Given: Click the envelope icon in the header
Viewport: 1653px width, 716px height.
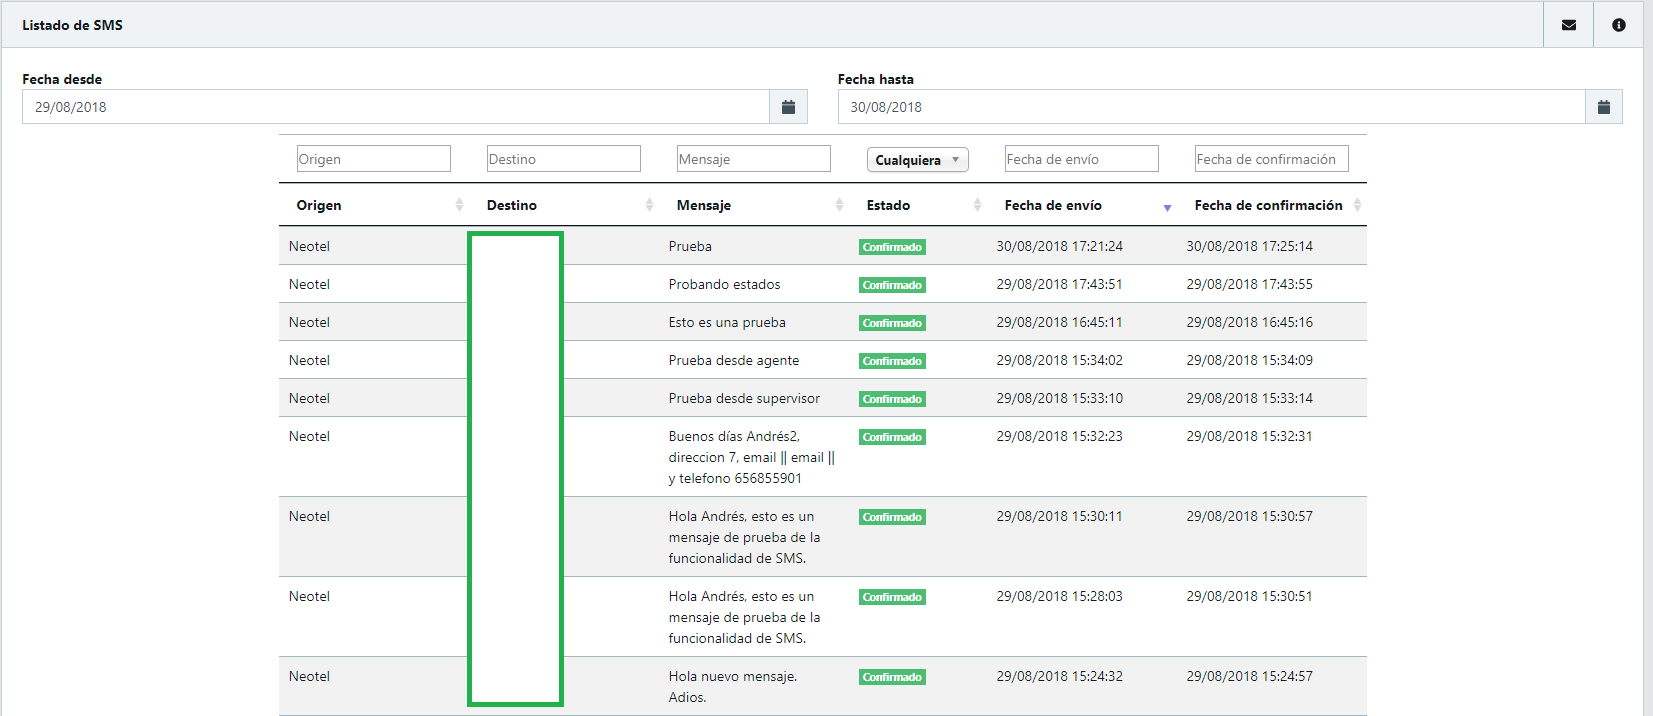Looking at the screenshot, I should click(x=1568, y=25).
